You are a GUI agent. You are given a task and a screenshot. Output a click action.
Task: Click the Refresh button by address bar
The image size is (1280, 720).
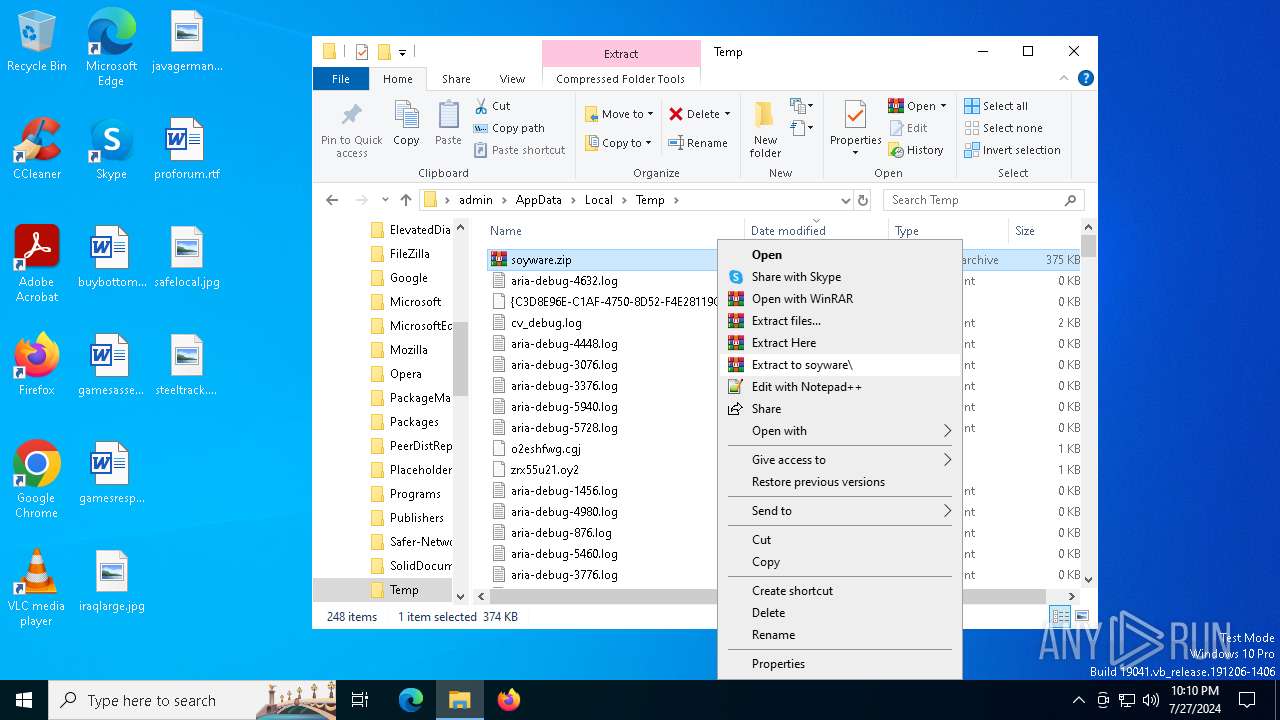click(863, 200)
